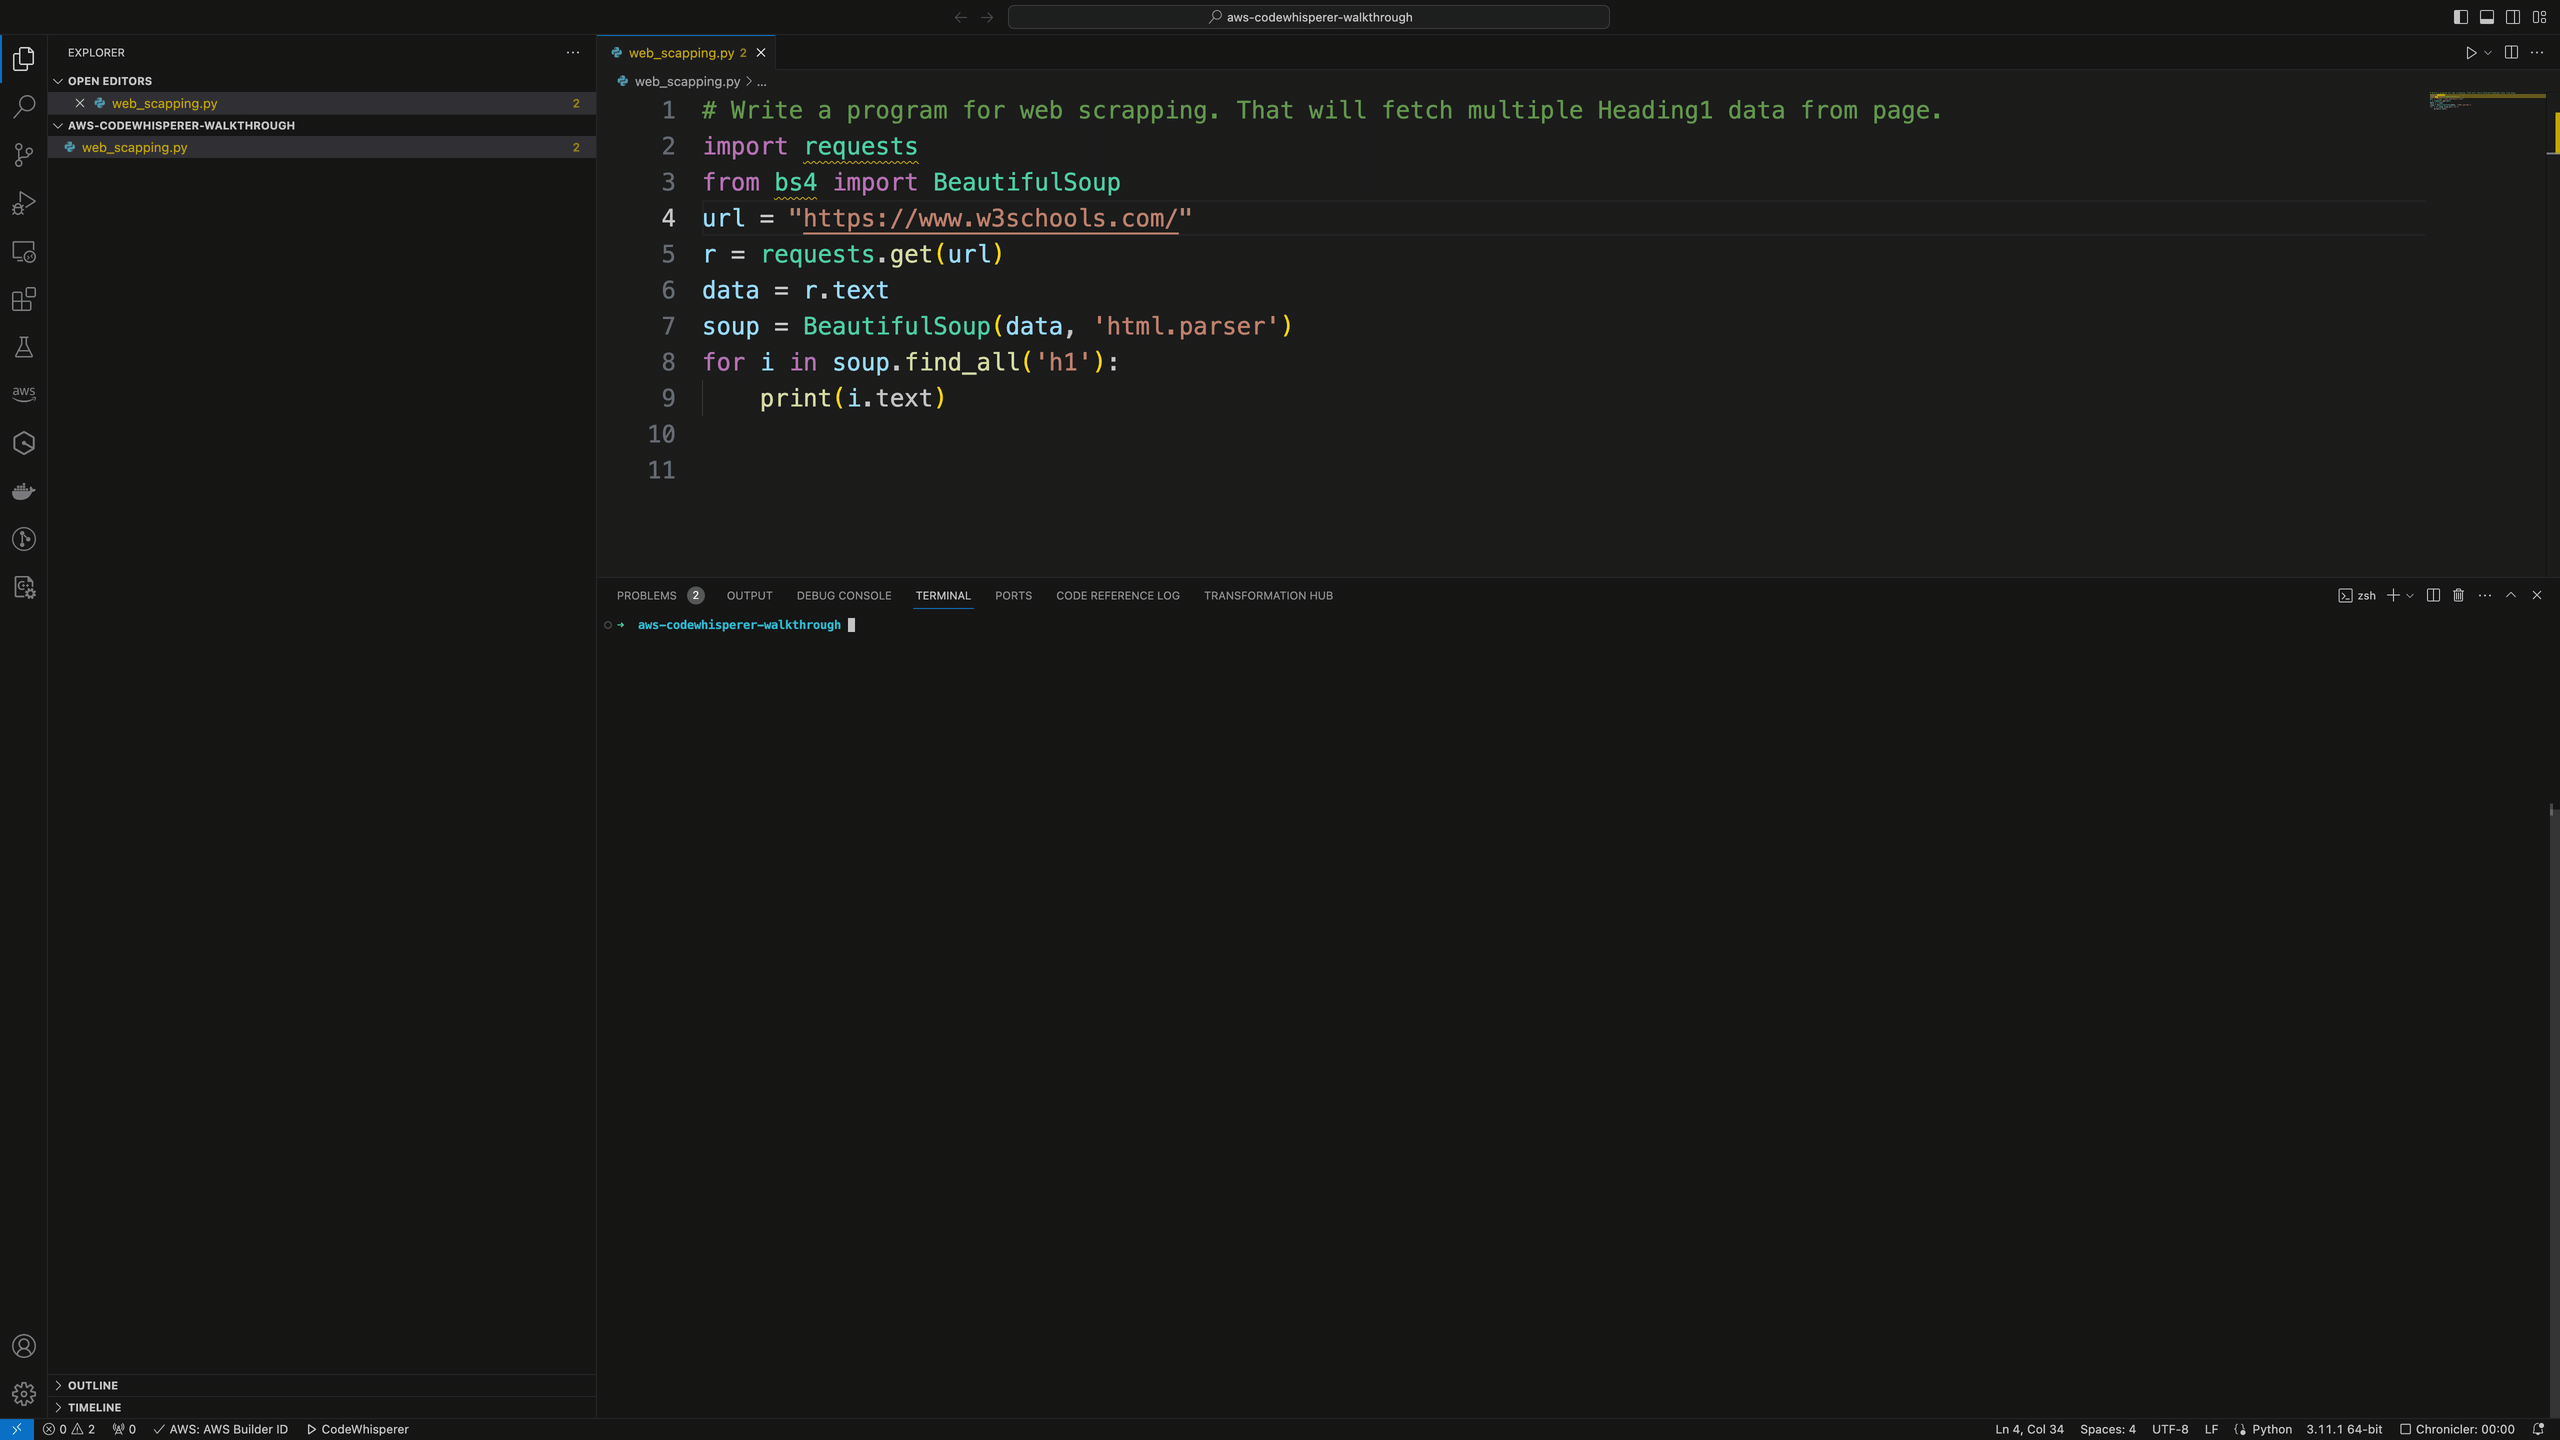Open the launch profile dropdown beside new terminal
This screenshot has height=1440, width=2560.
coord(2410,595)
